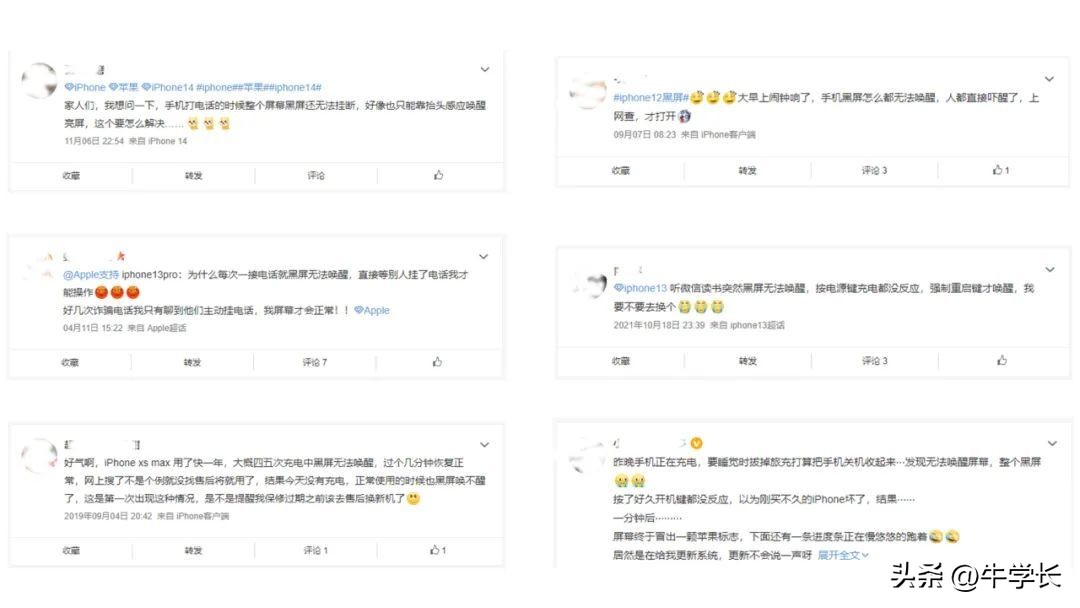This screenshot has width=1080, height=608.
Task: Open avatar of the iPhone14 post author
Action: [x=39, y=80]
